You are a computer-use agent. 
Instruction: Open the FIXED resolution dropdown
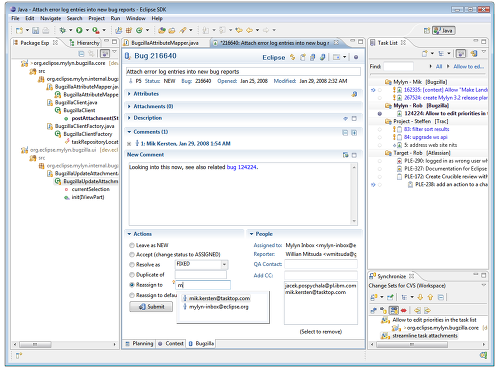click(x=224, y=265)
